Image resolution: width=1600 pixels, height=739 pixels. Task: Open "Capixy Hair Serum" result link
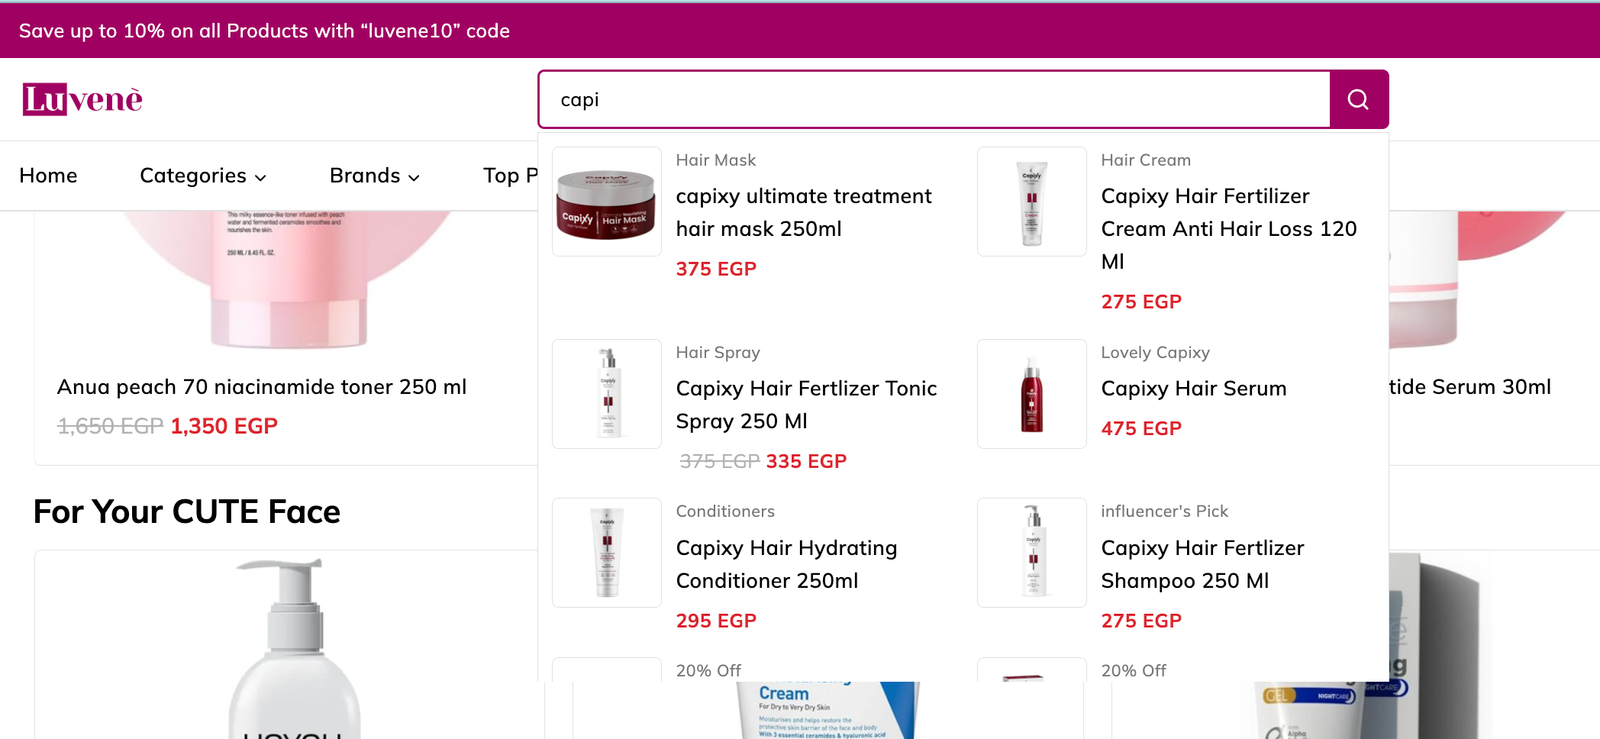1193,389
